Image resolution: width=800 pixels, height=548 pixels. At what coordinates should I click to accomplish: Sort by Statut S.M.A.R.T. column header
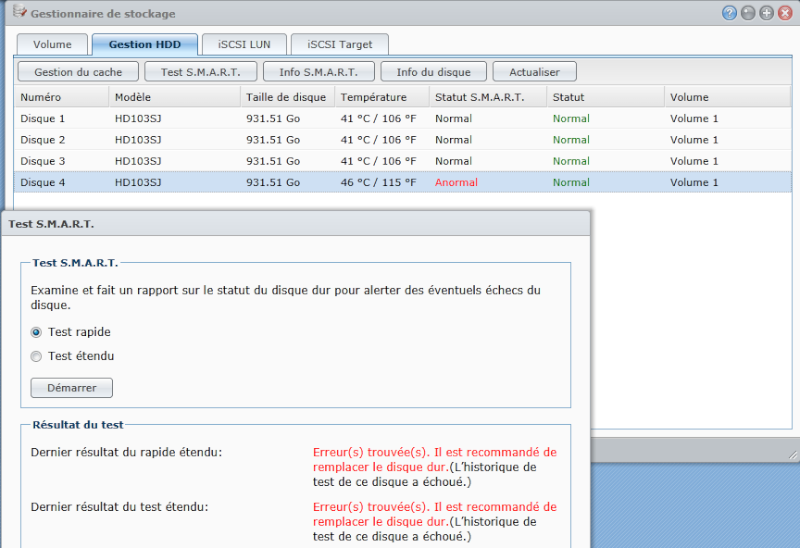[488, 97]
